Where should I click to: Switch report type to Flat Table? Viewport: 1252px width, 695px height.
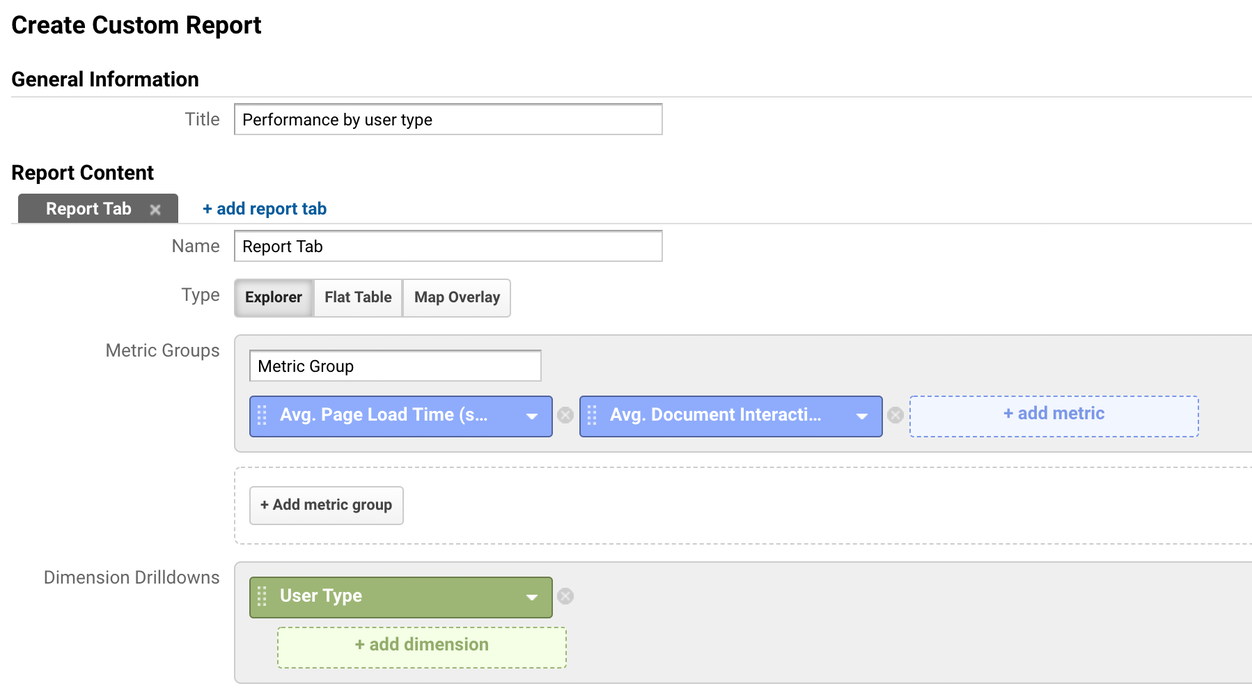(x=357, y=297)
